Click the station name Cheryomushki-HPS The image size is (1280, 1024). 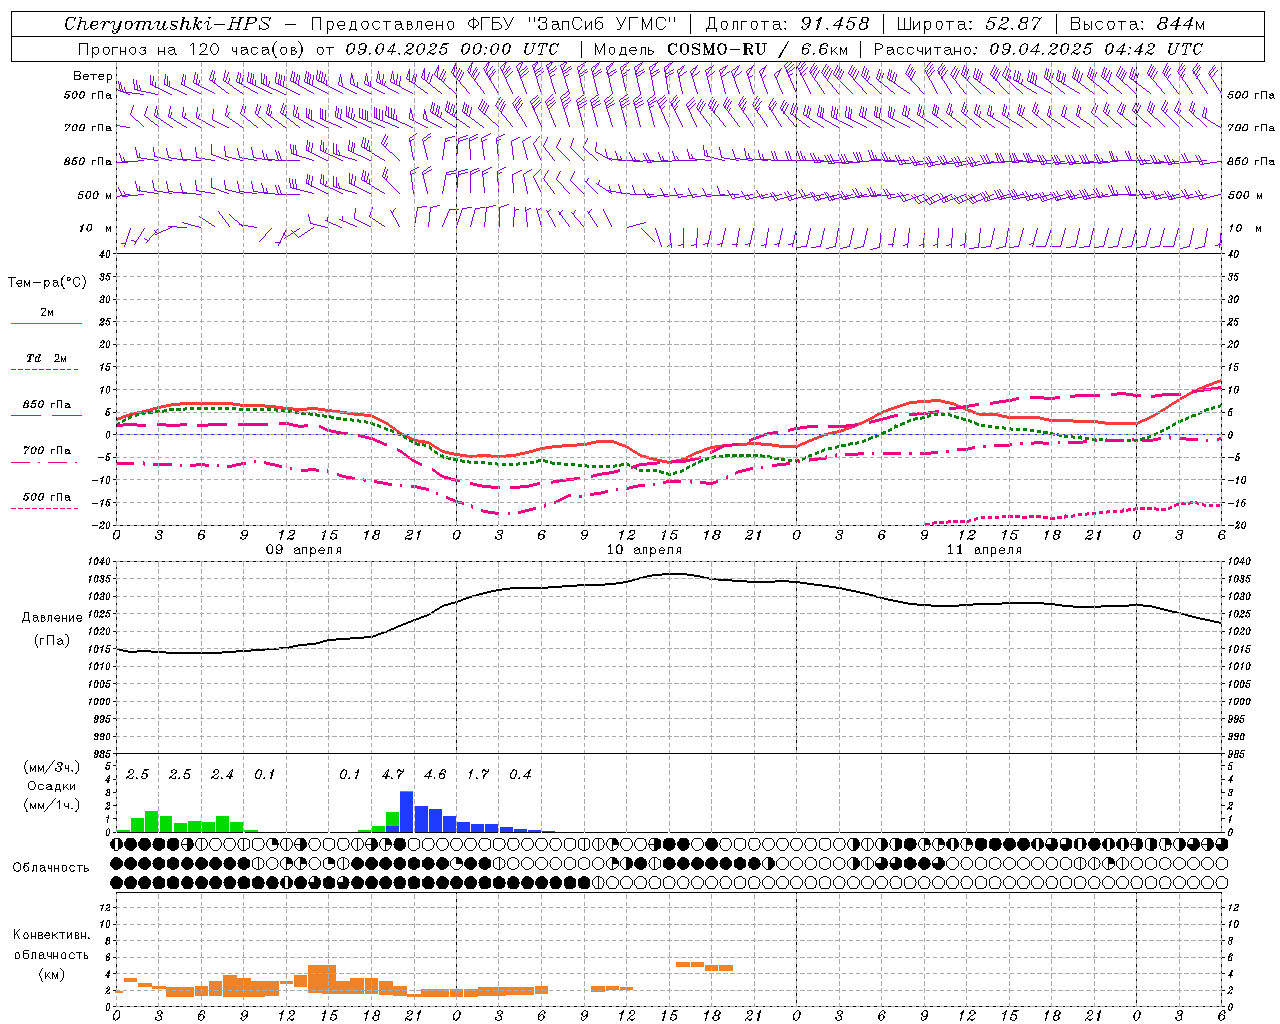coord(168,24)
